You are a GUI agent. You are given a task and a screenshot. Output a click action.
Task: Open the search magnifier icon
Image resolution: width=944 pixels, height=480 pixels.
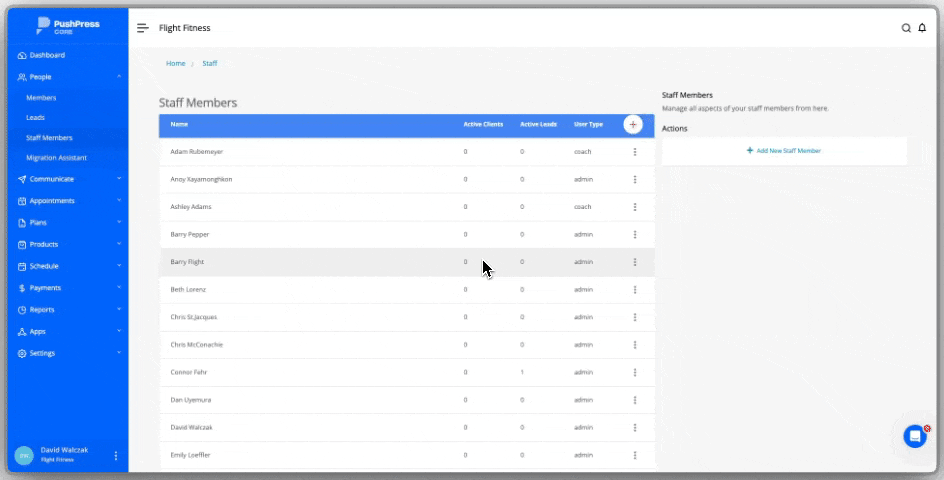point(906,28)
